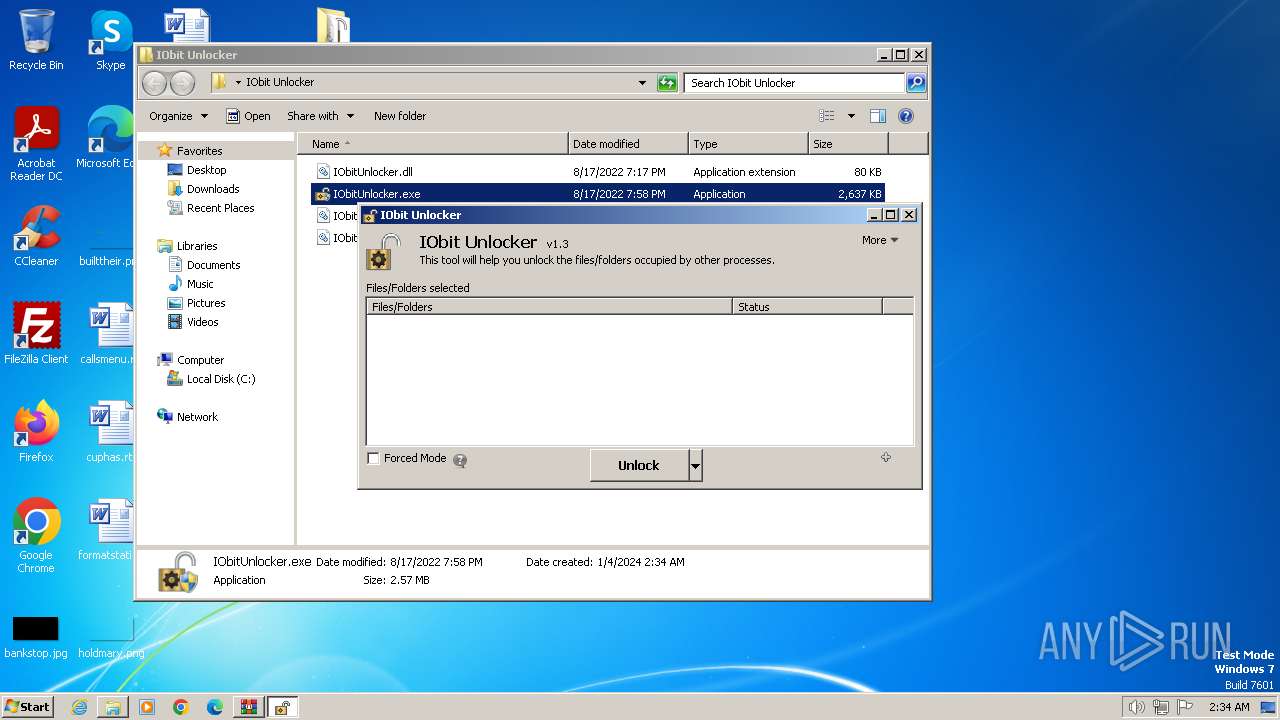Viewport: 1280px width, 720px height.
Task: Open Pictures library
Action: tap(206, 303)
